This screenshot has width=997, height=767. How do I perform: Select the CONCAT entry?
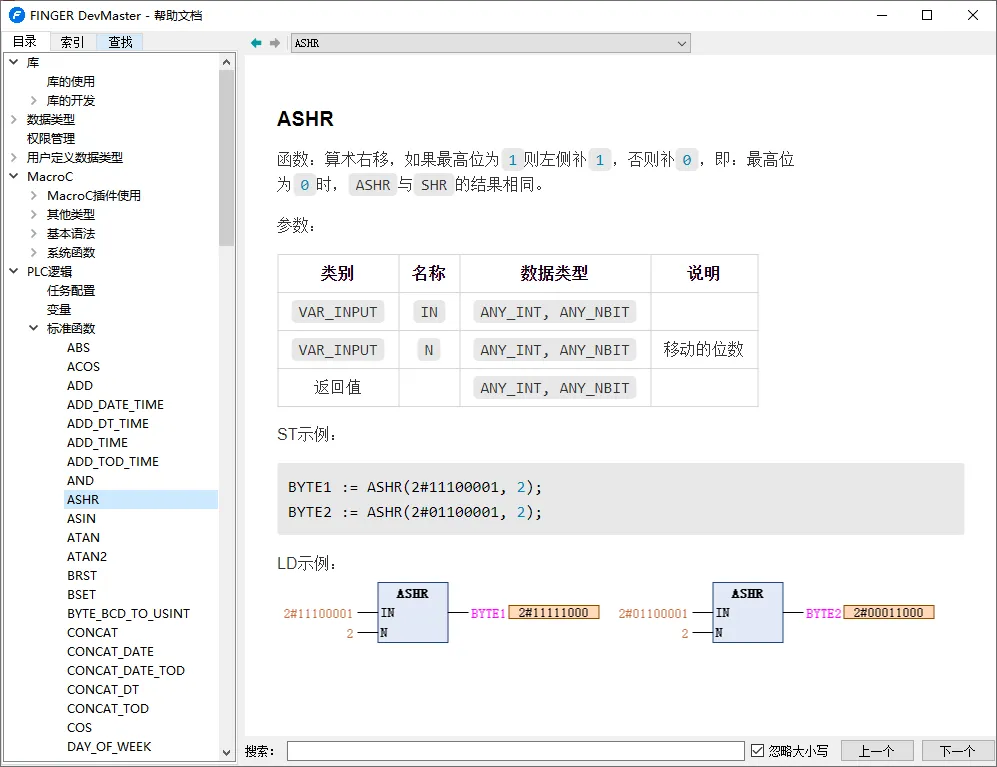[92, 633]
